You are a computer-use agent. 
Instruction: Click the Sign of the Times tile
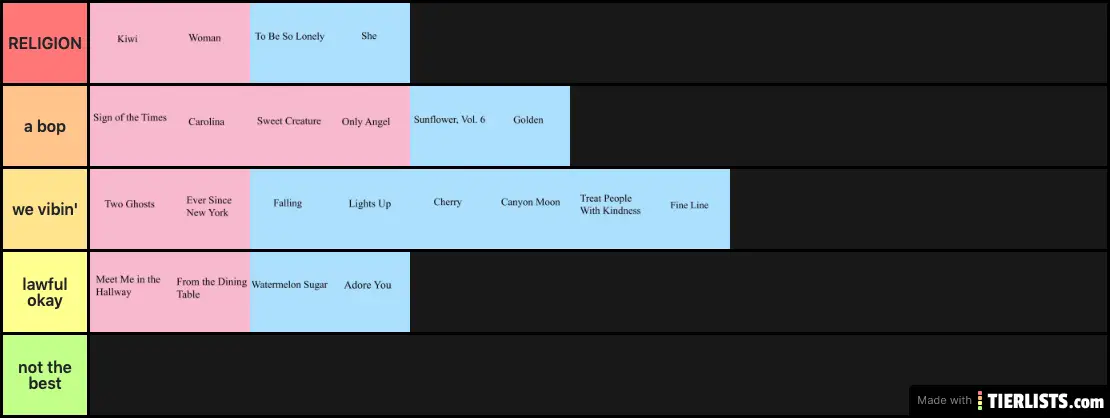tap(130, 126)
